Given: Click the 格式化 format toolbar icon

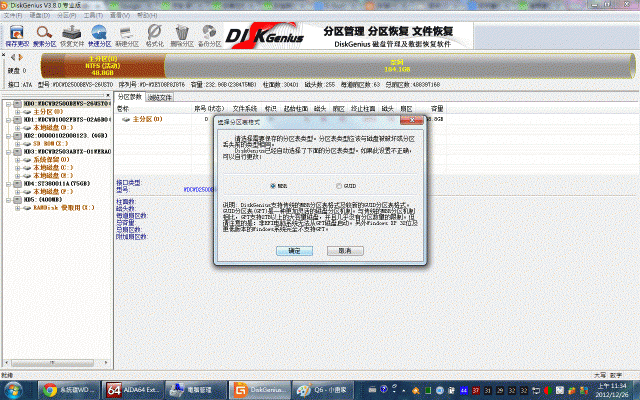Looking at the screenshot, I should tap(154, 36).
